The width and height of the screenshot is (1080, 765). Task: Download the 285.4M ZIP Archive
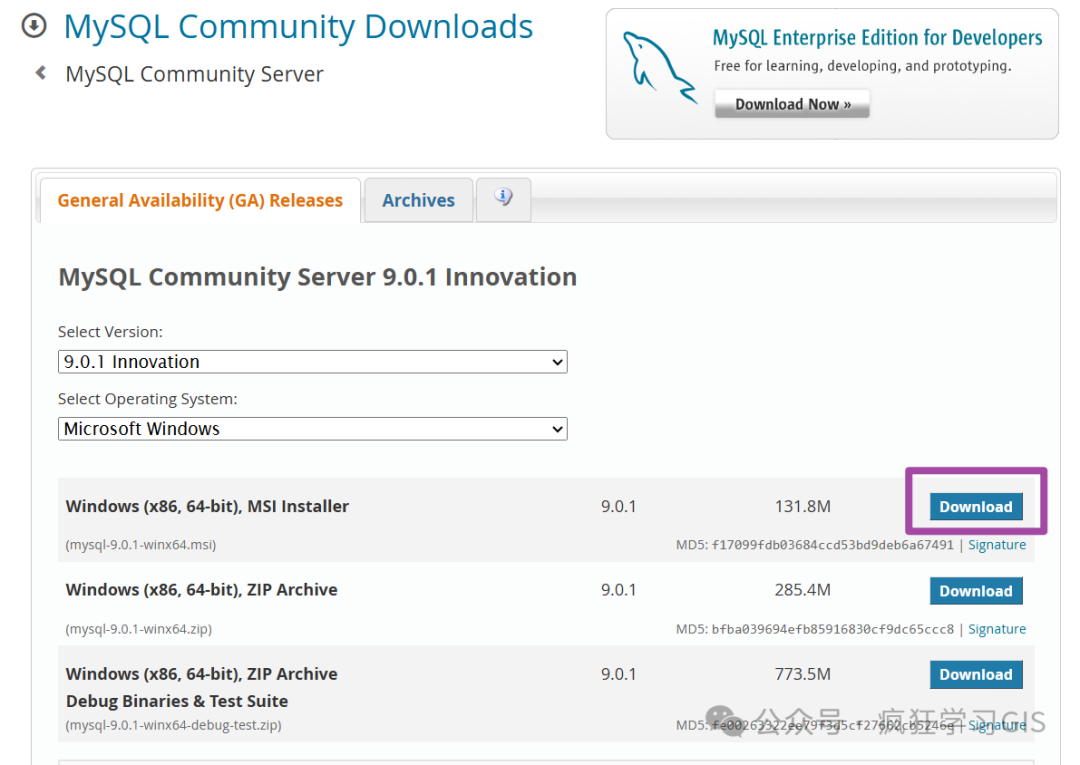(x=975, y=591)
